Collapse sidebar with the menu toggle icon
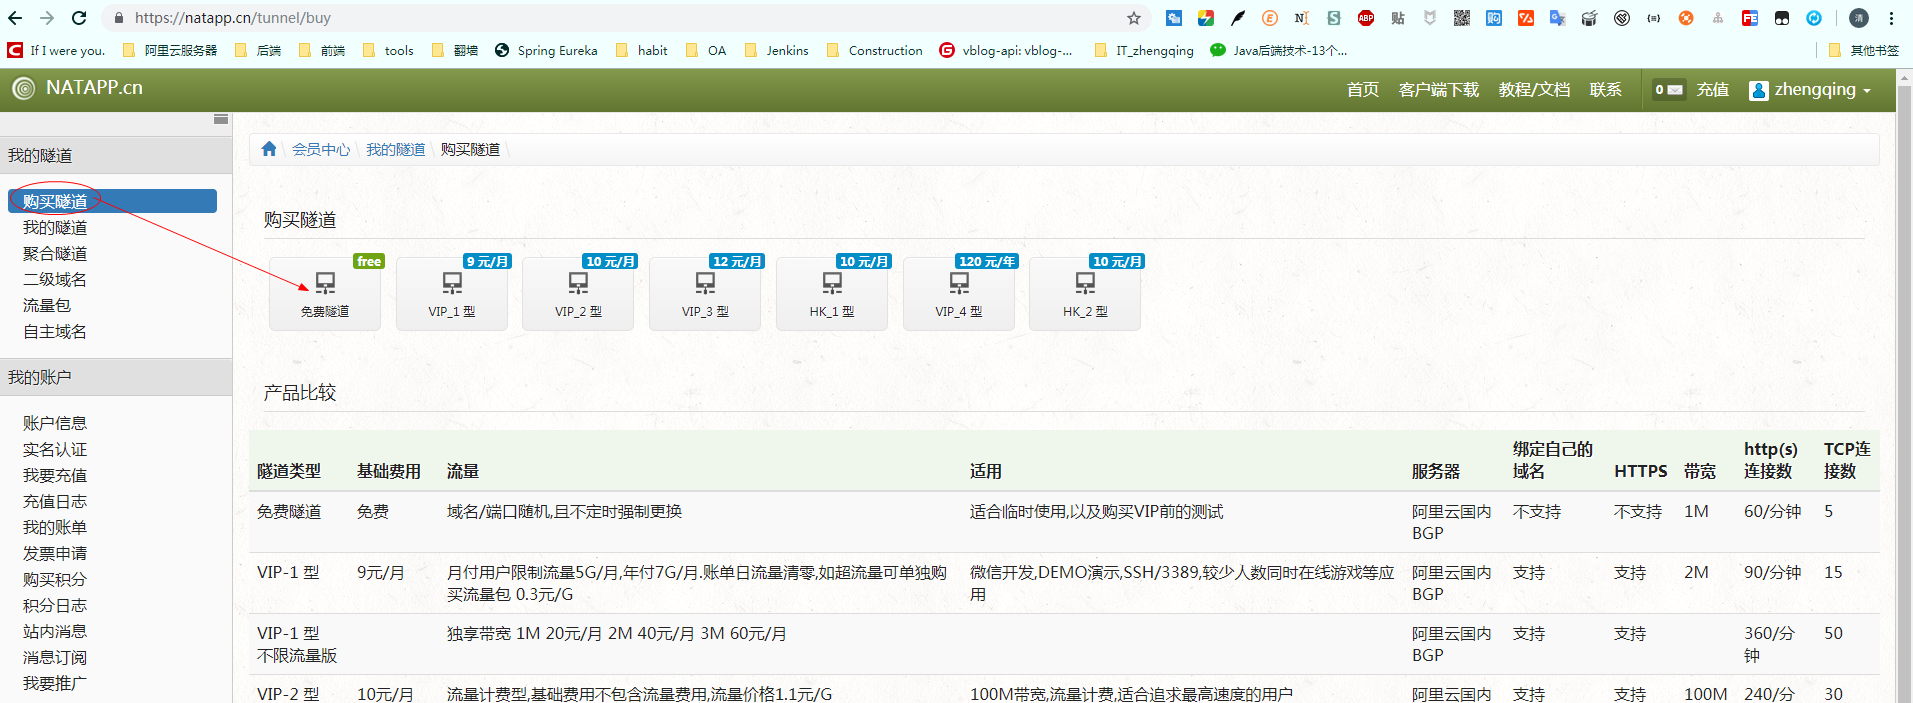Screen dimensions: 1913x703 [x=221, y=119]
